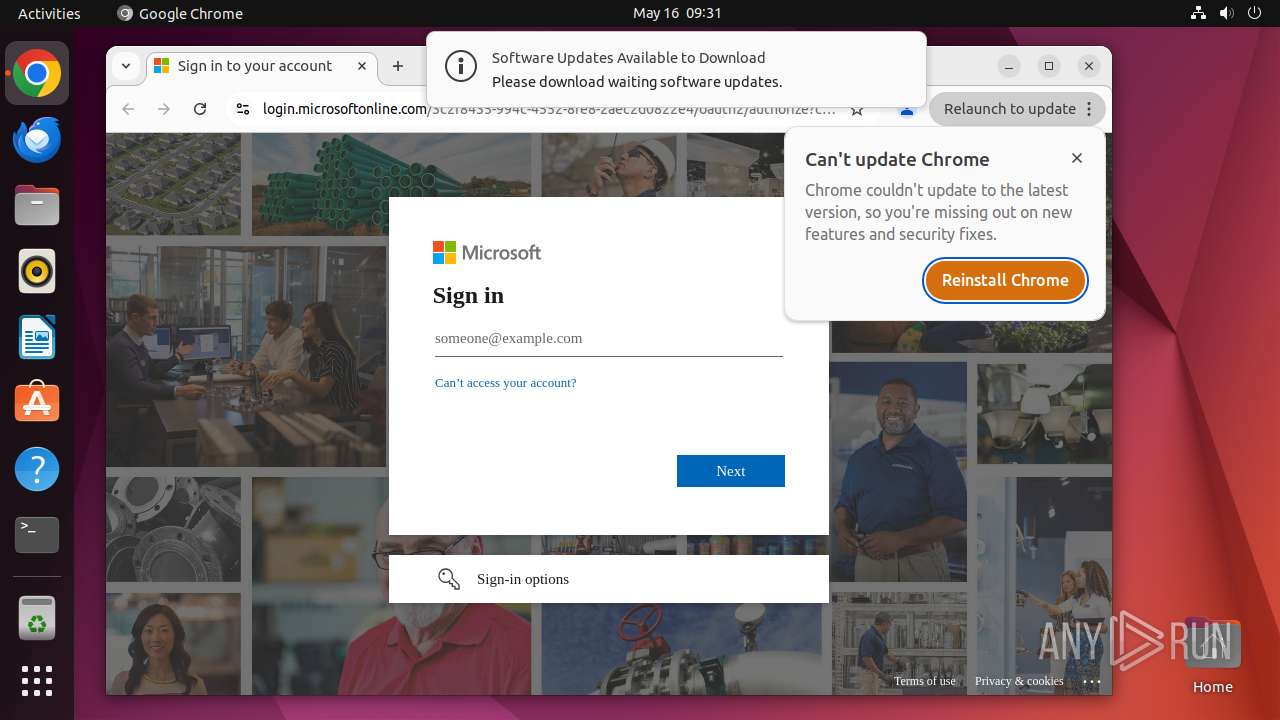The image size is (1280, 720).
Task: Open the Activities overview
Action: (49, 13)
